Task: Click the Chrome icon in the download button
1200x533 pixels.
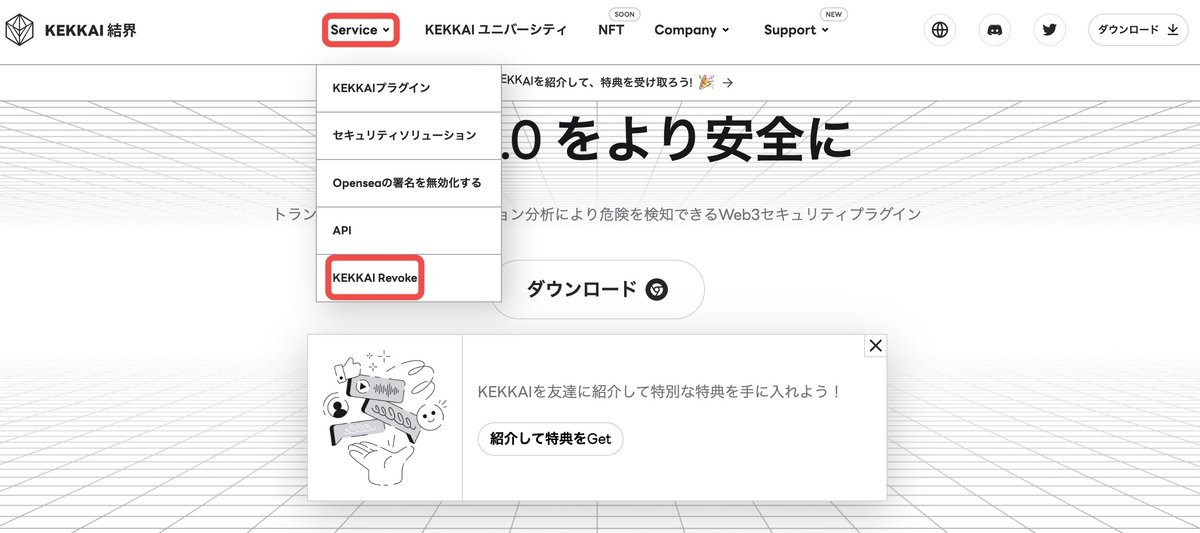Action: (657, 290)
